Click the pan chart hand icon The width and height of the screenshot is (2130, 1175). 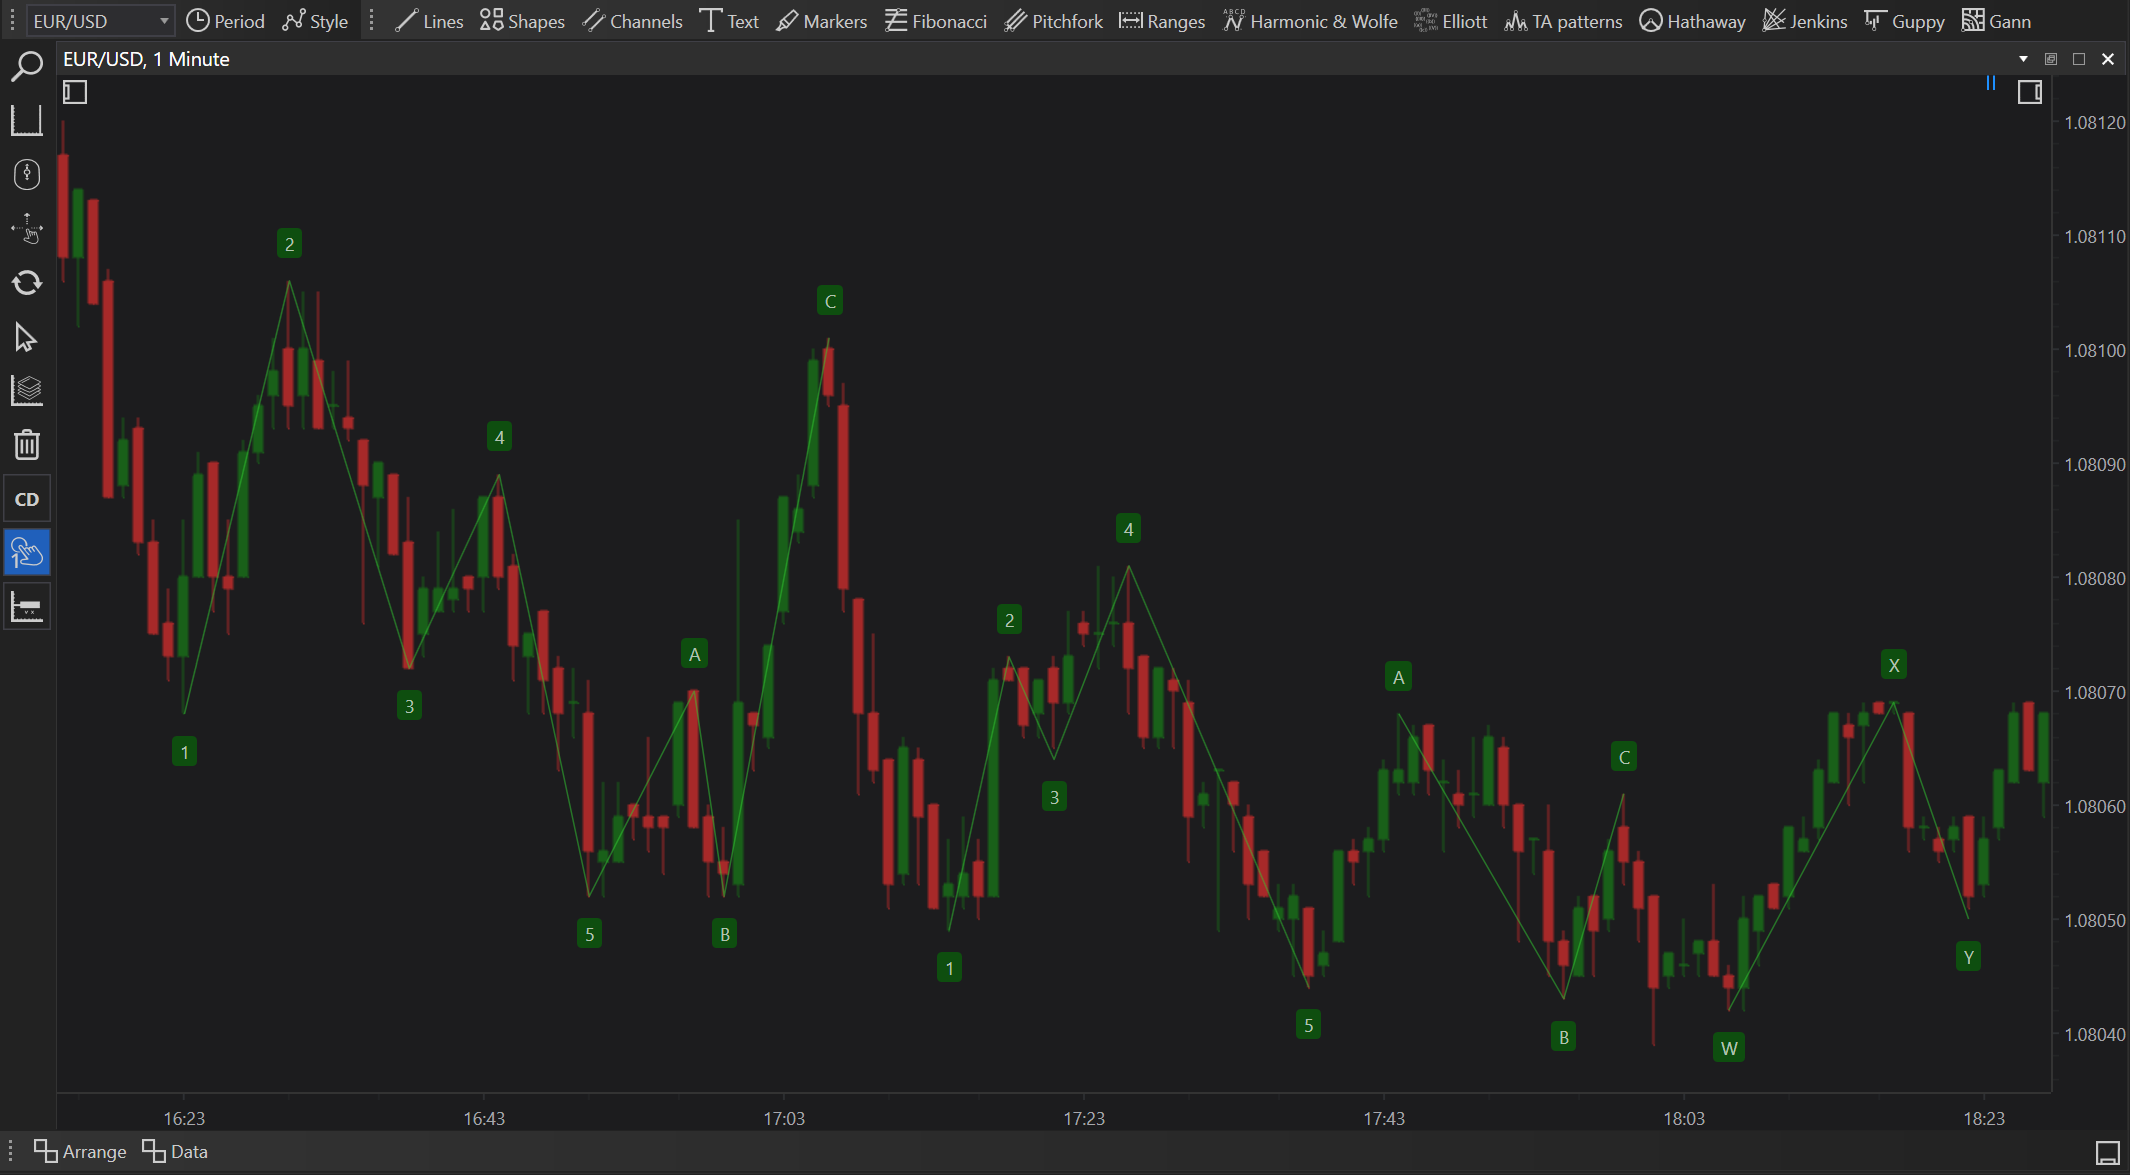click(x=27, y=229)
